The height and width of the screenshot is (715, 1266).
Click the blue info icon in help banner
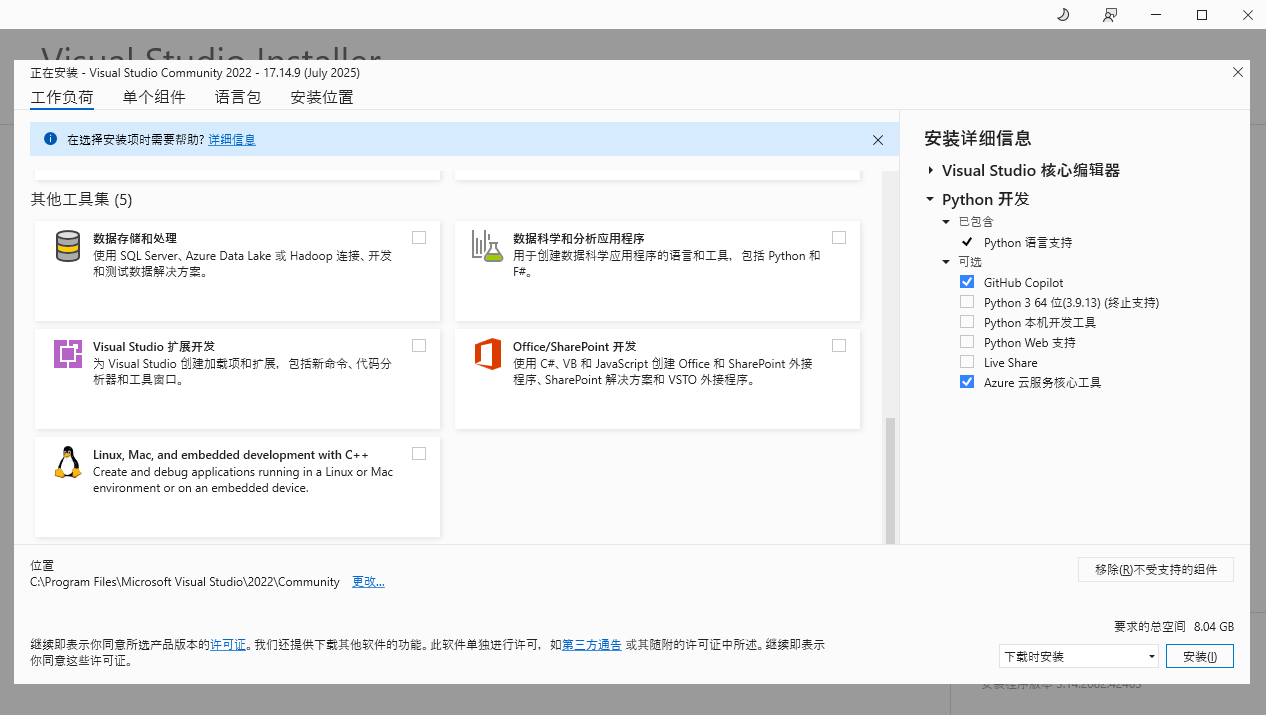click(51, 139)
